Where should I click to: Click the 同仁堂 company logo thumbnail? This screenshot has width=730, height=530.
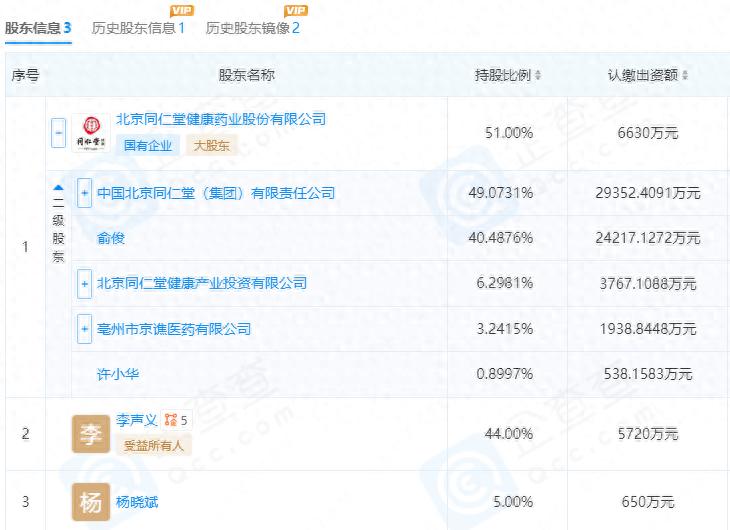tap(91, 132)
